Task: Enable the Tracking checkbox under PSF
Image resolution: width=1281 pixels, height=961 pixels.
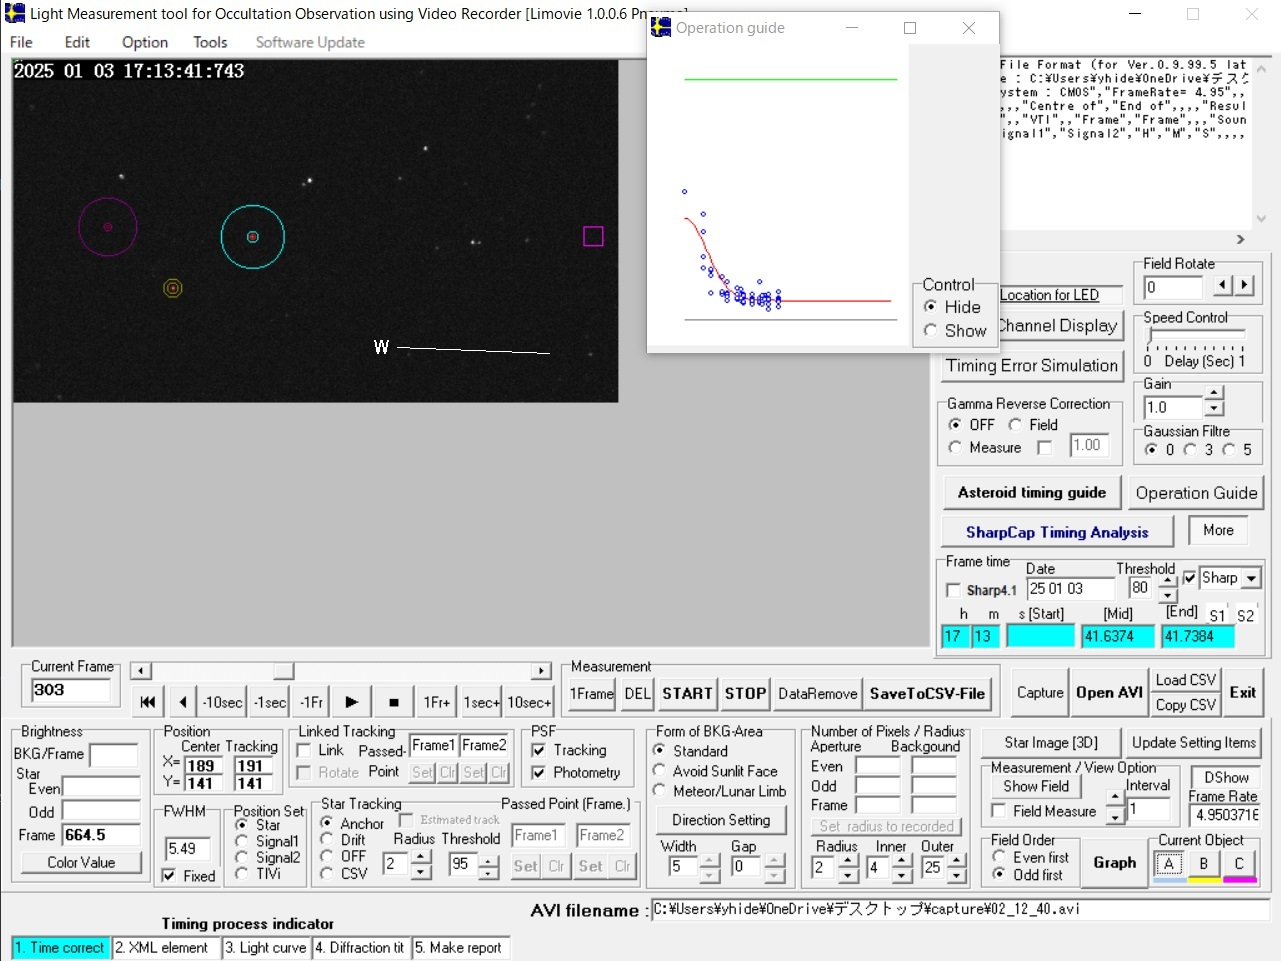Action: click(539, 750)
